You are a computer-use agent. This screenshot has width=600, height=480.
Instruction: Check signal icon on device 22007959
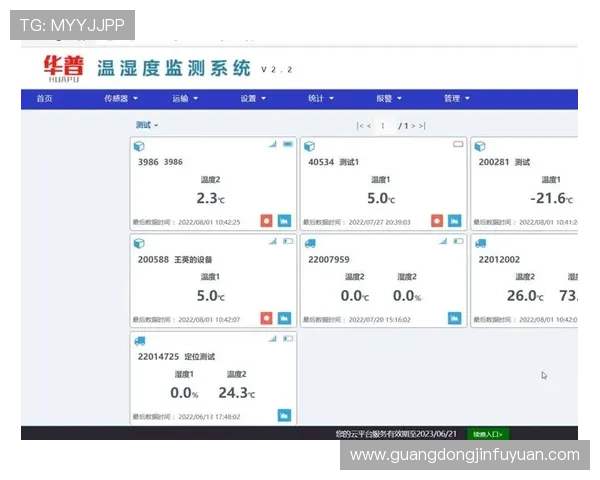click(443, 241)
